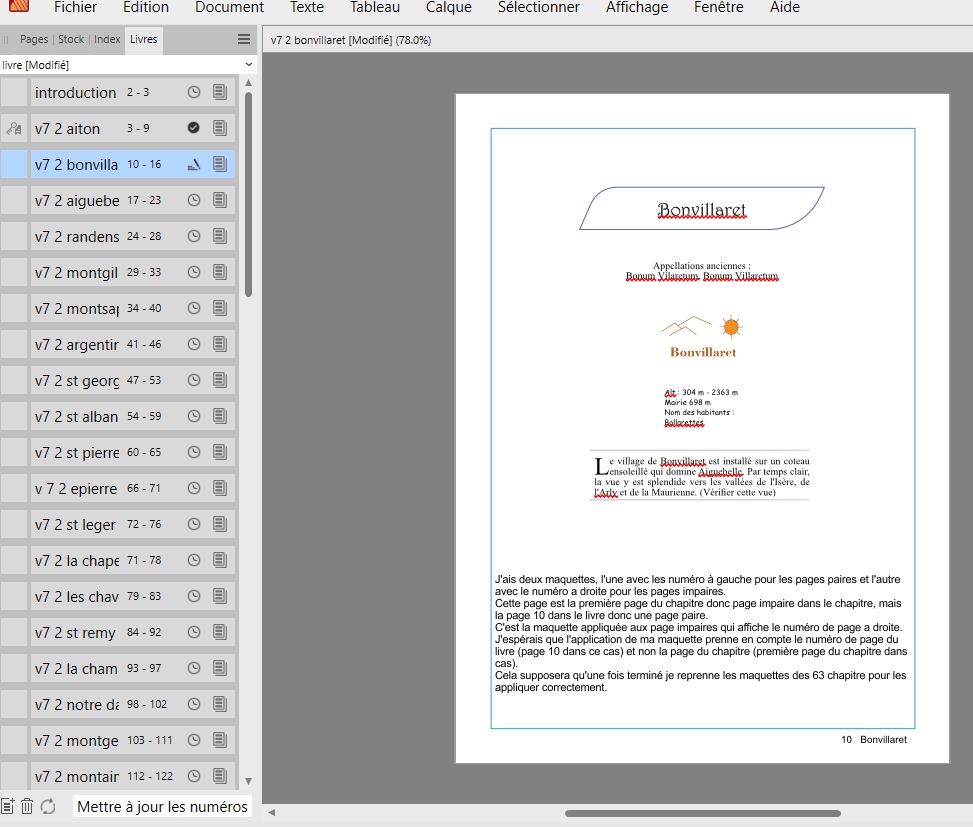Click clock icon of v7 2 aiguebe chapter

(x=194, y=200)
